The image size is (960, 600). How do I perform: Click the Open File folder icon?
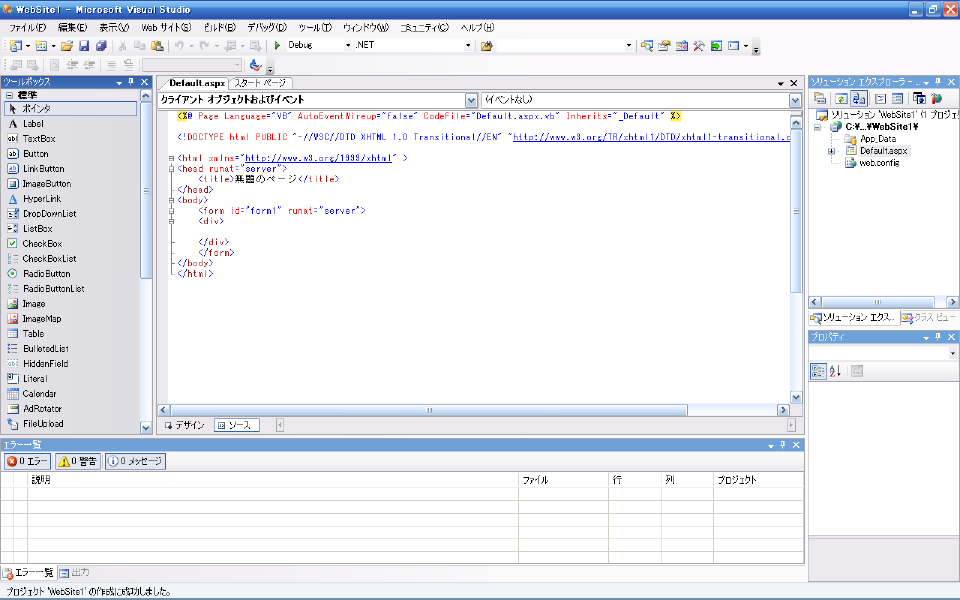coord(67,46)
